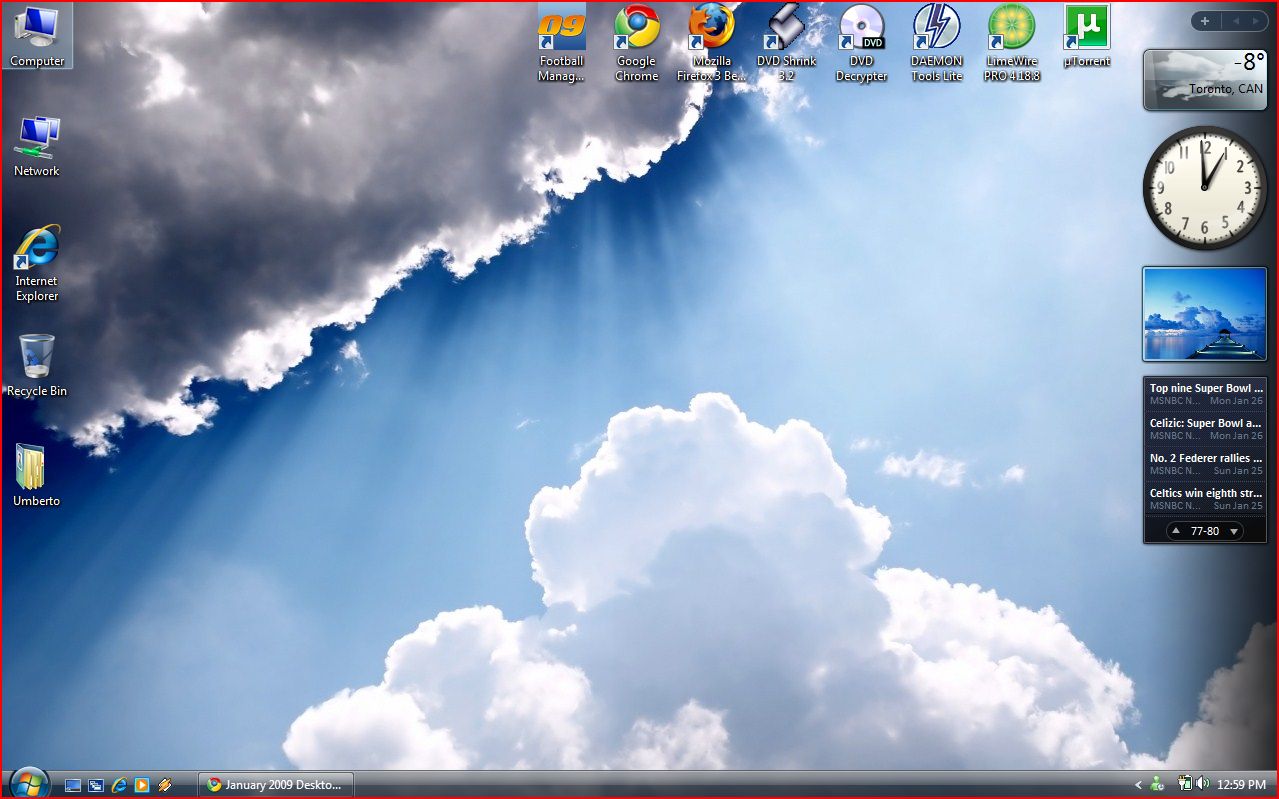Open the Computer desktop icon
Image resolution: width=1279 pixels, height=799 pixels.
(x=37, y=37)
